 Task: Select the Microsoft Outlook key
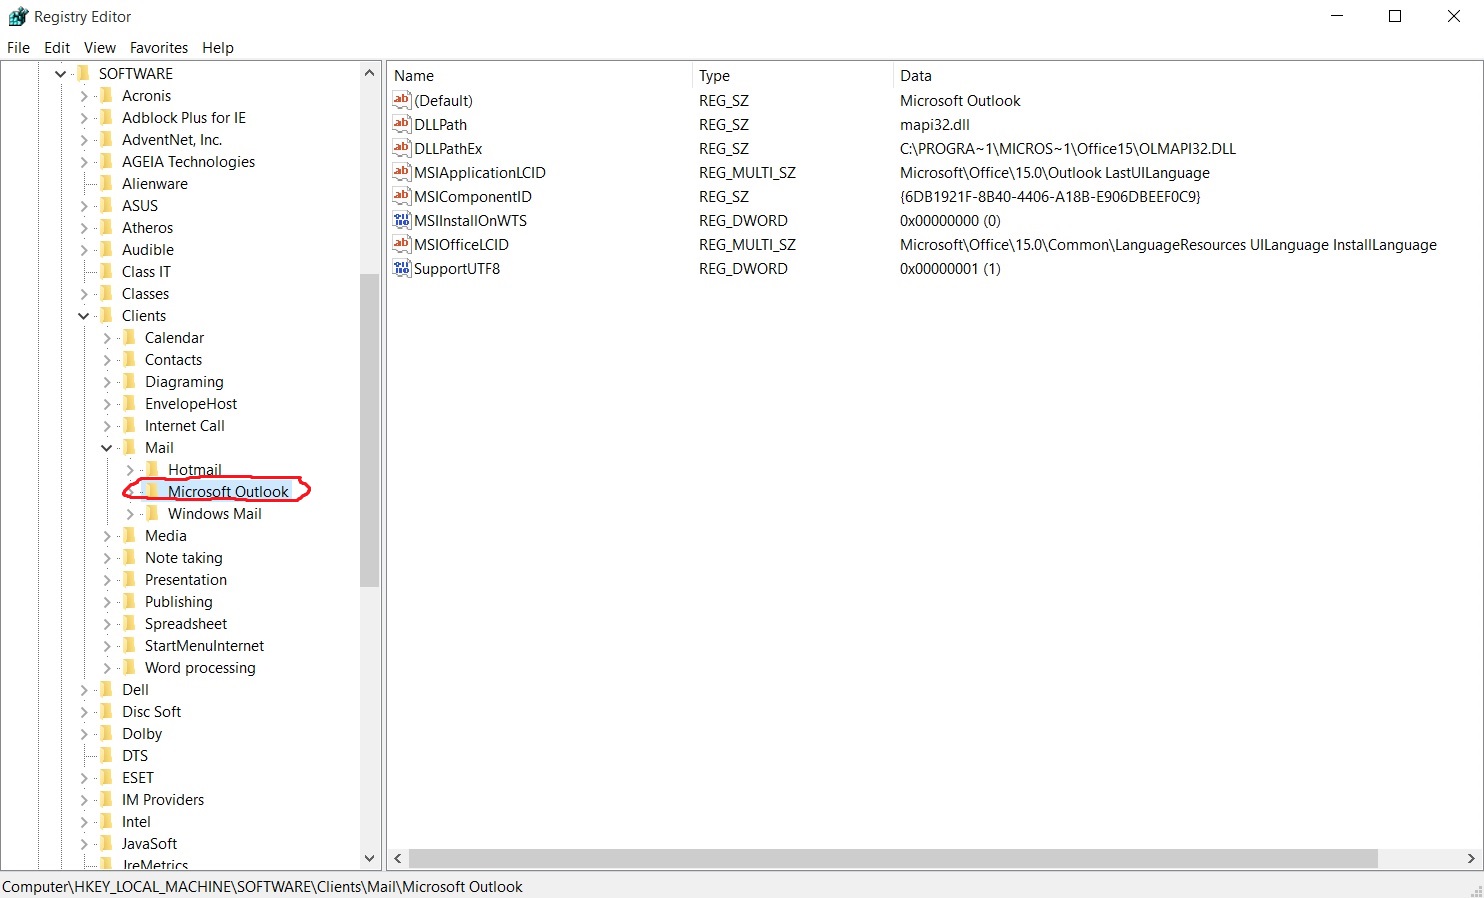pyautogui.click(x=228, y=491)
